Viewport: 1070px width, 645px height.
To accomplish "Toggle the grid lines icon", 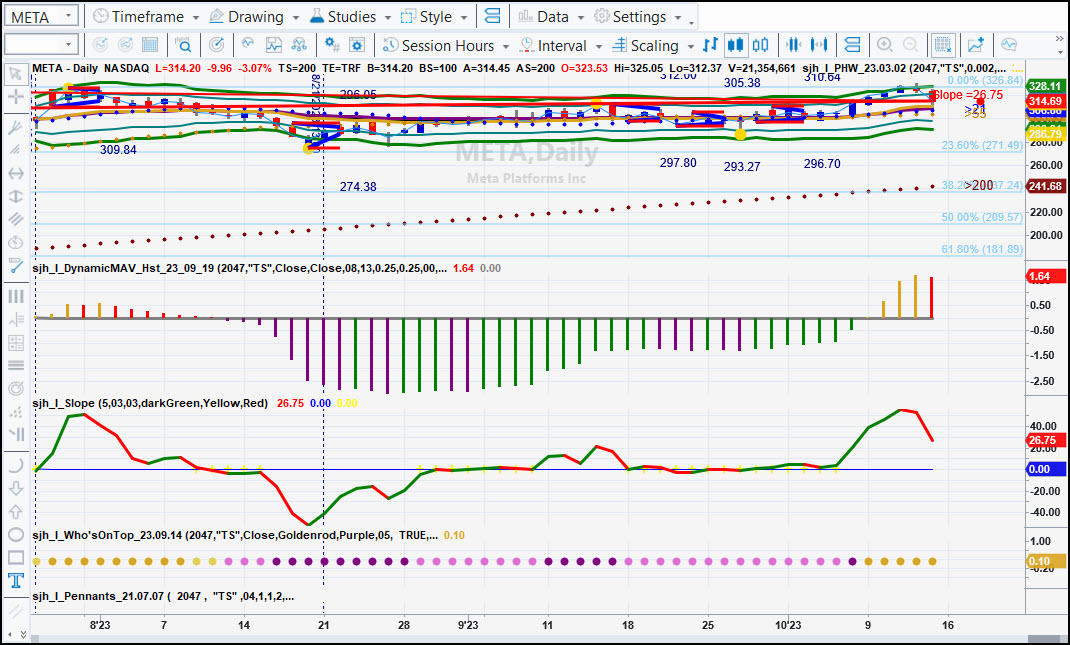I will click(x=943, y=45).
